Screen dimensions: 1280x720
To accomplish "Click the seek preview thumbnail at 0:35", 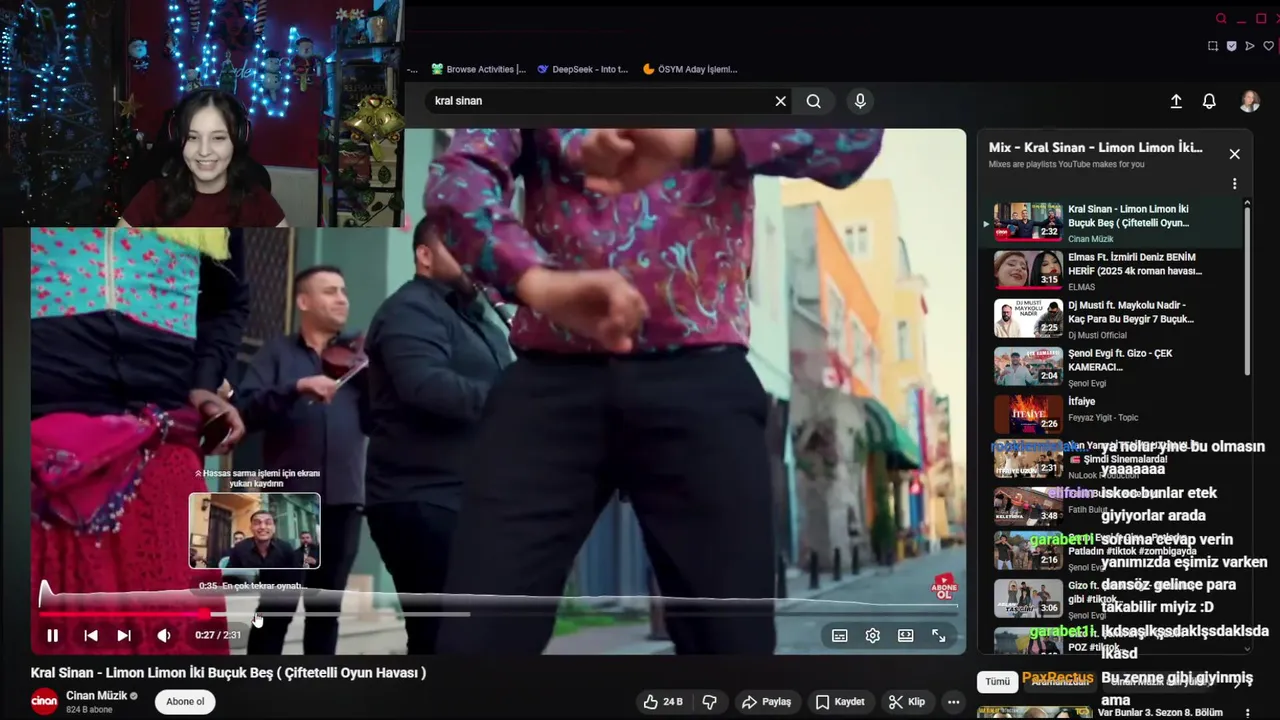I will click(255, 531).
